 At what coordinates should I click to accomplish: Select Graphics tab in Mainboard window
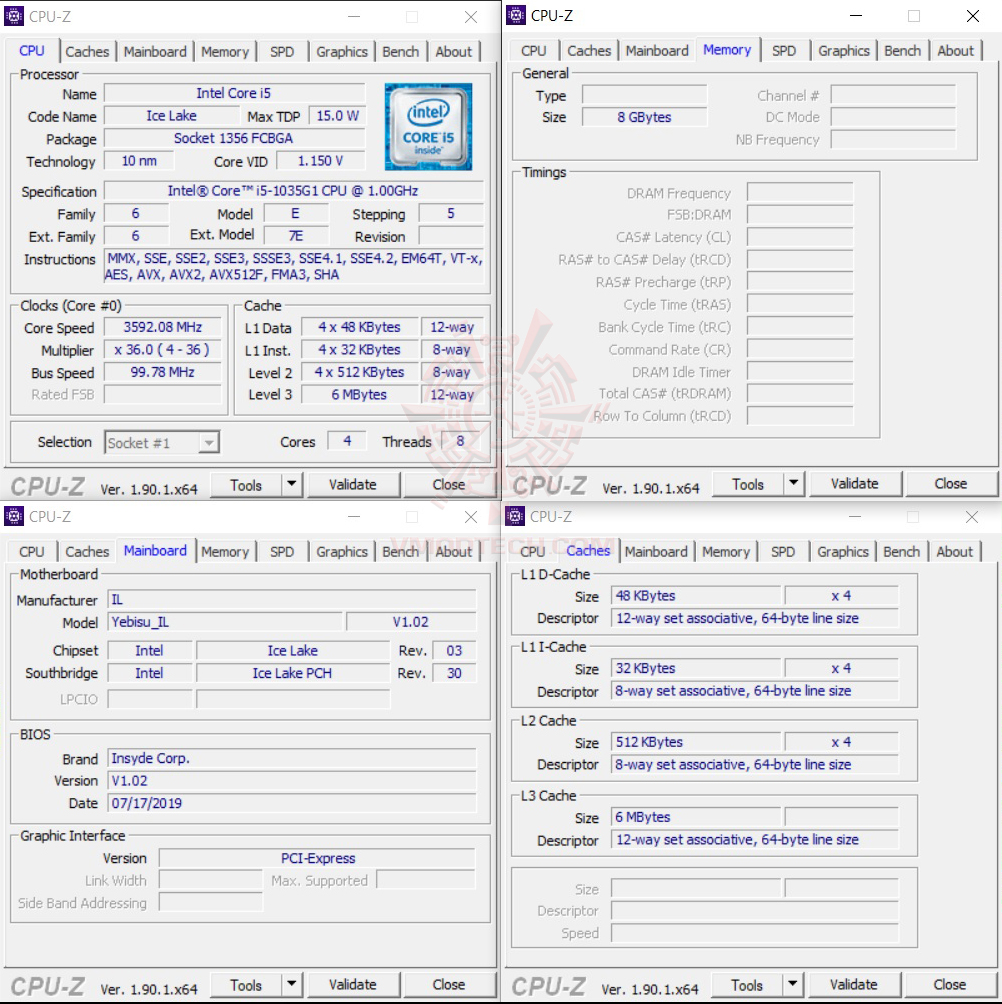tap(342, 551)
